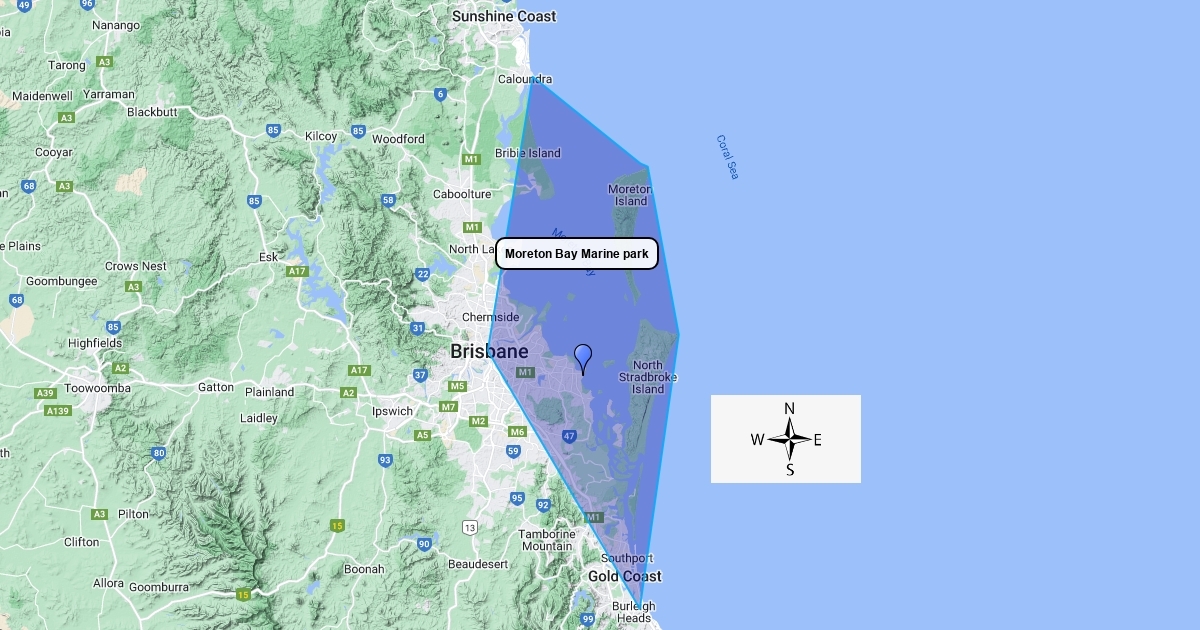Click the Coral Sea label
Screen dimensions: 1200x630
[x=727, y=158]
